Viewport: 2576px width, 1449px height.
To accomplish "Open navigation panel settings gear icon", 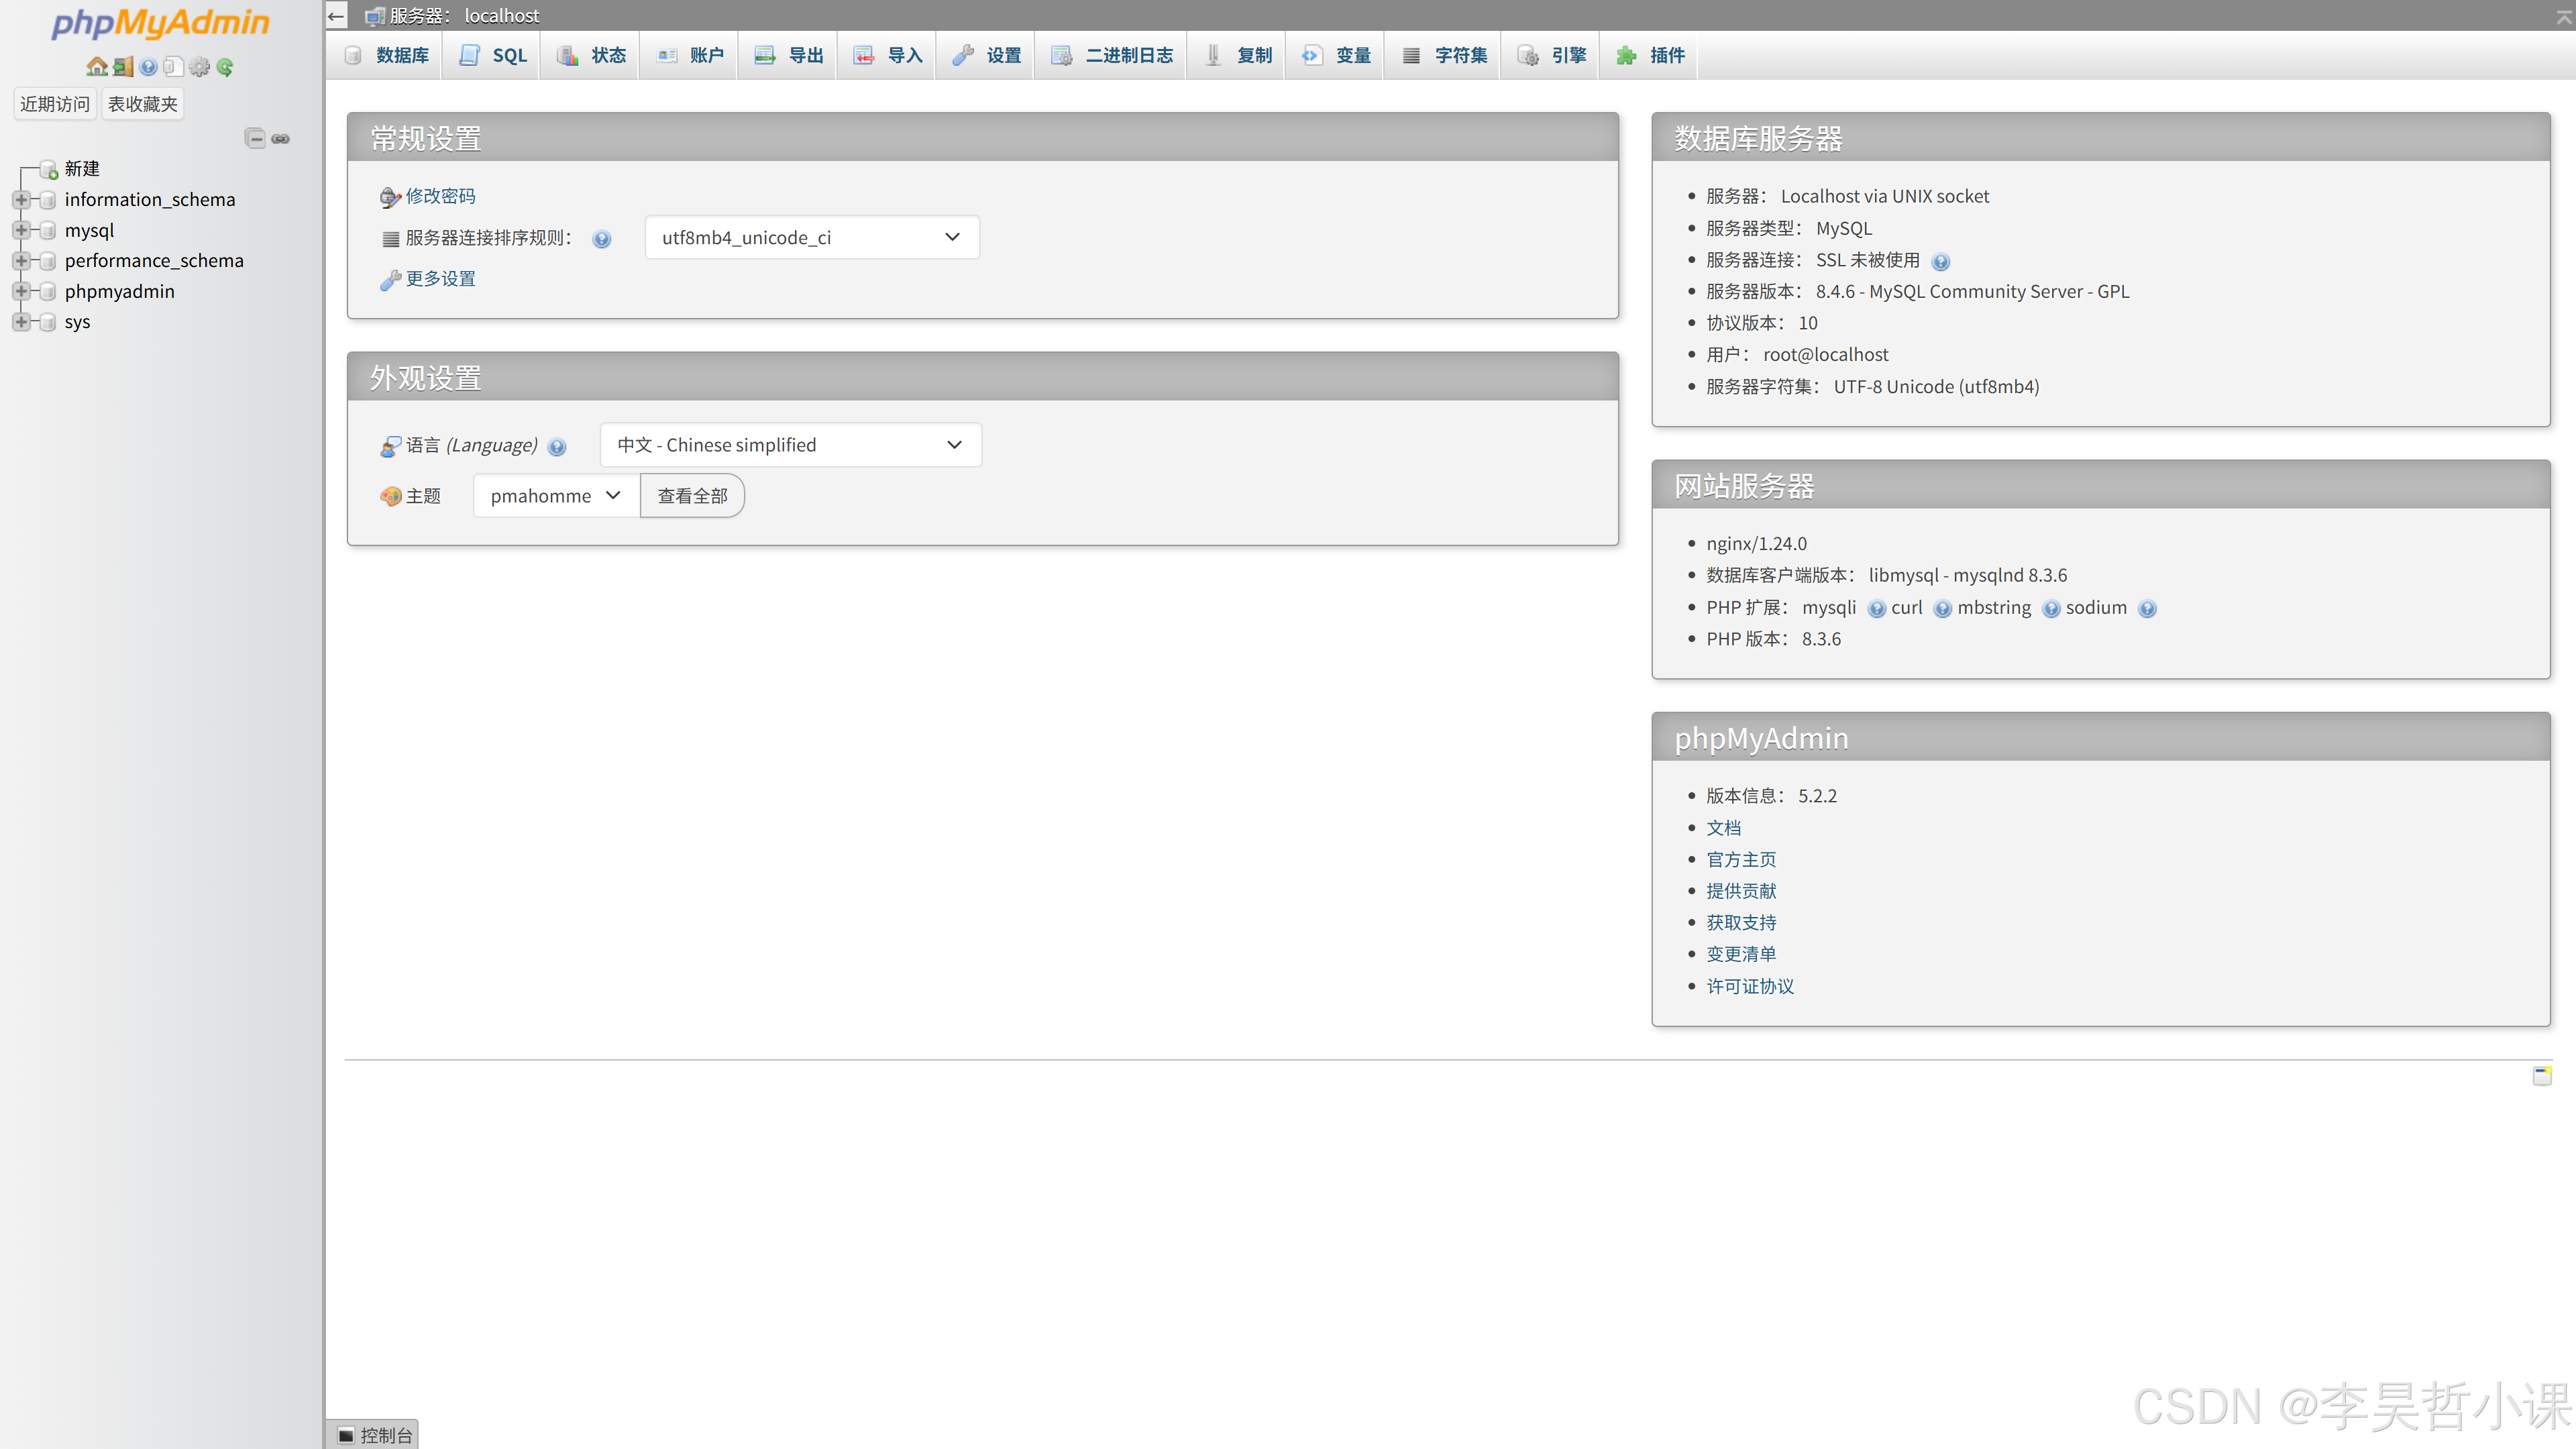I will coord(200,67).
